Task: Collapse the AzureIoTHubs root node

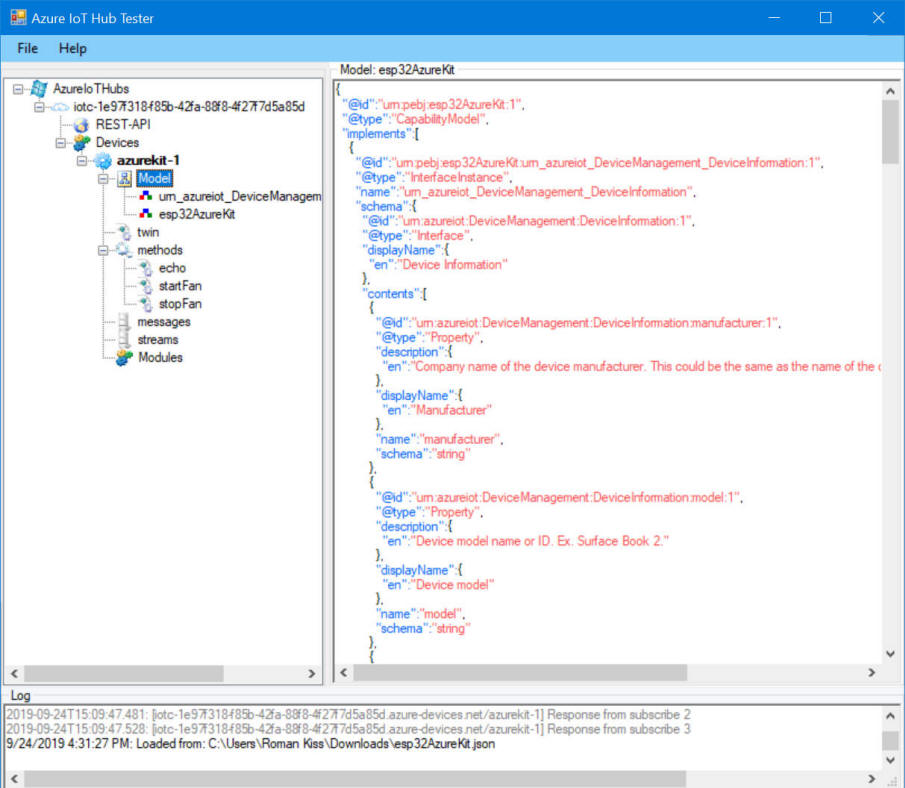Action: point(18,89)
